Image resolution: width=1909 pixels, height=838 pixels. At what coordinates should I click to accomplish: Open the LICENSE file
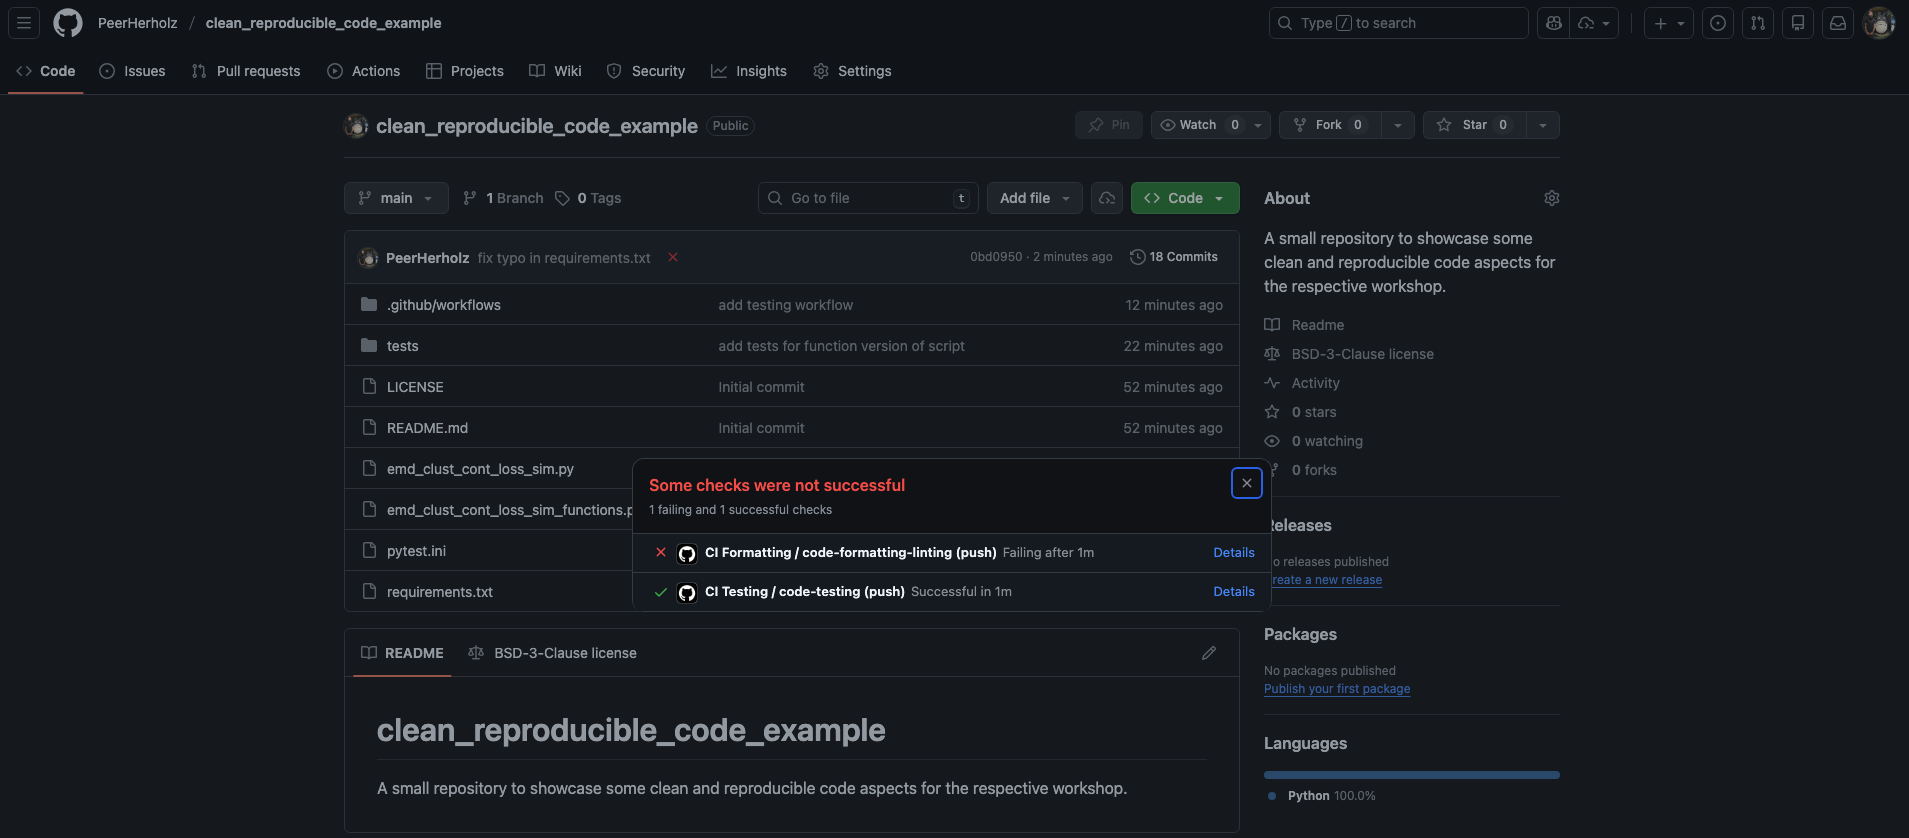(x=415, y=387)
